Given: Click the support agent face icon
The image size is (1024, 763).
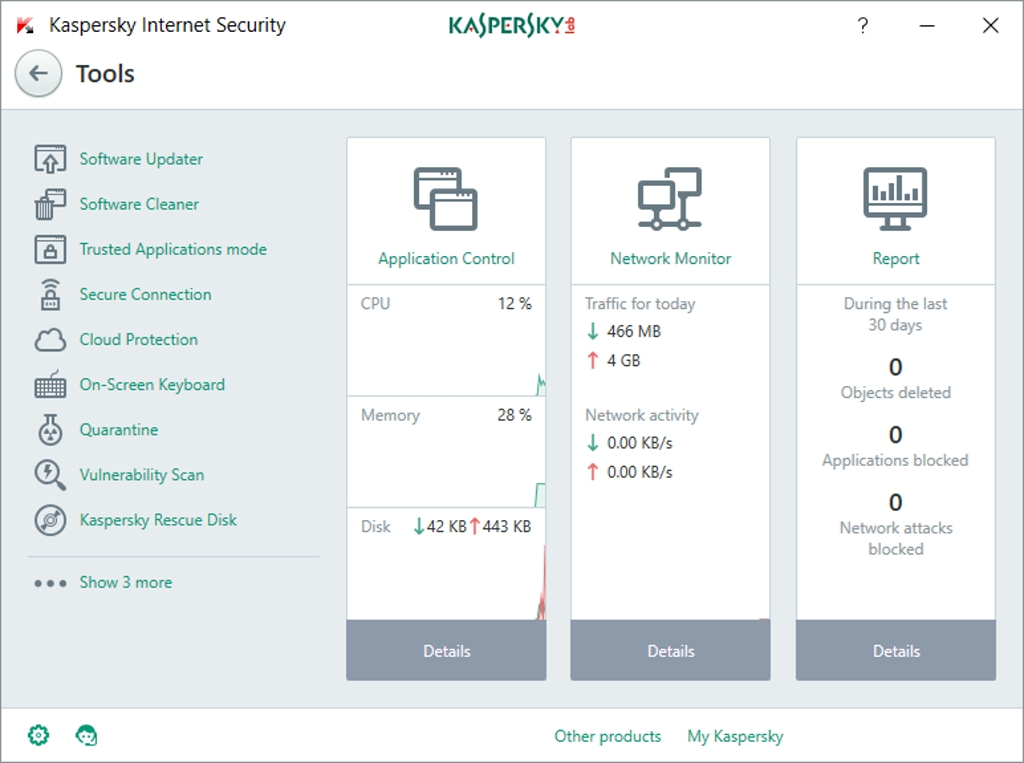Looking at the screenshot, I should click(87, 736).
